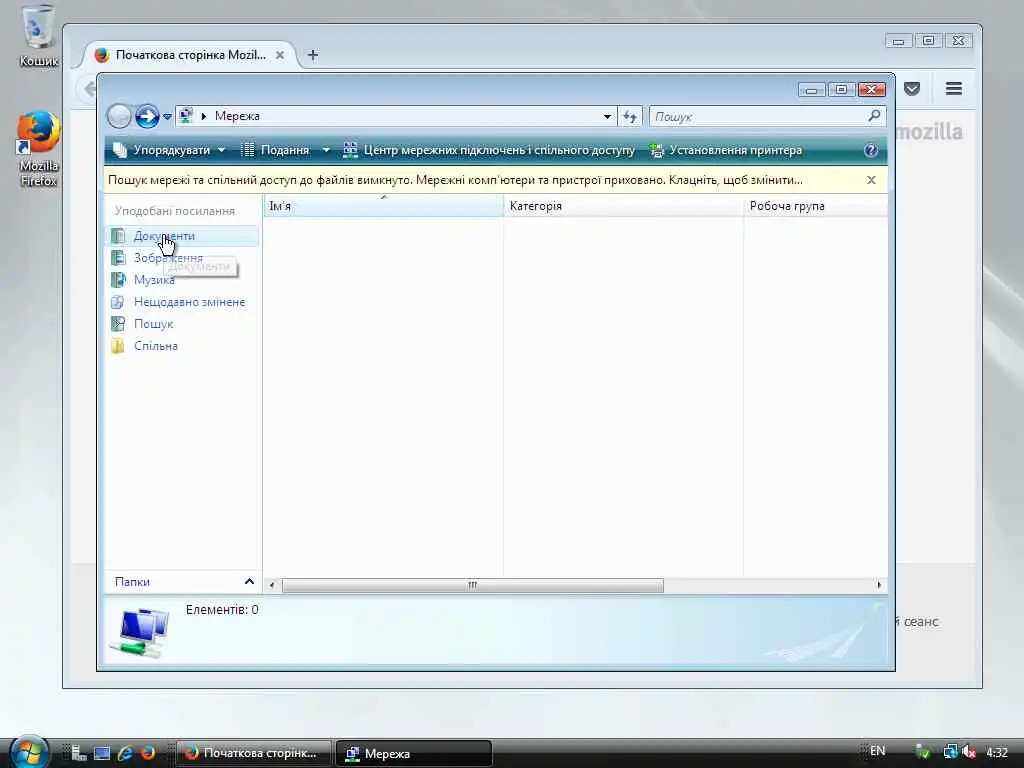Screen dimensions: 1024x768
Task: Dismiss the yellow information bar
Action: coord(871,180)
